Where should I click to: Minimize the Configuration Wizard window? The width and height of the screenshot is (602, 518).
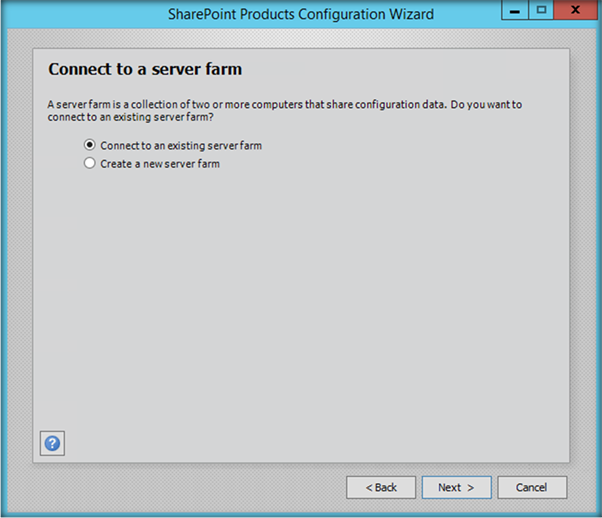tap(514, 11)
